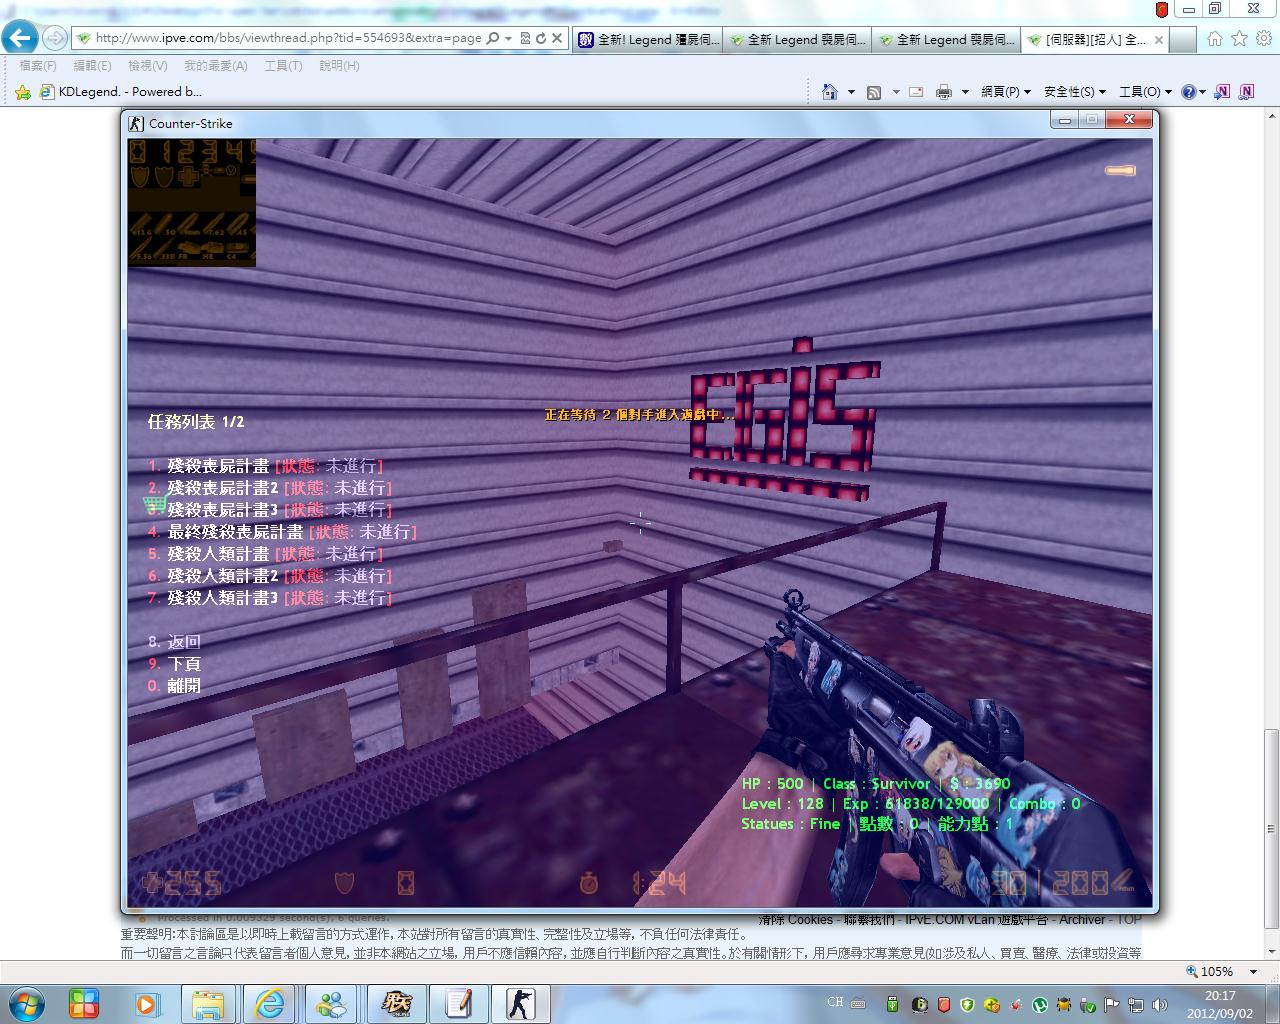The width and height of the screenshot is (1280, 1024).
Task: Open the Favorites star at top right
Action: 1239,39
